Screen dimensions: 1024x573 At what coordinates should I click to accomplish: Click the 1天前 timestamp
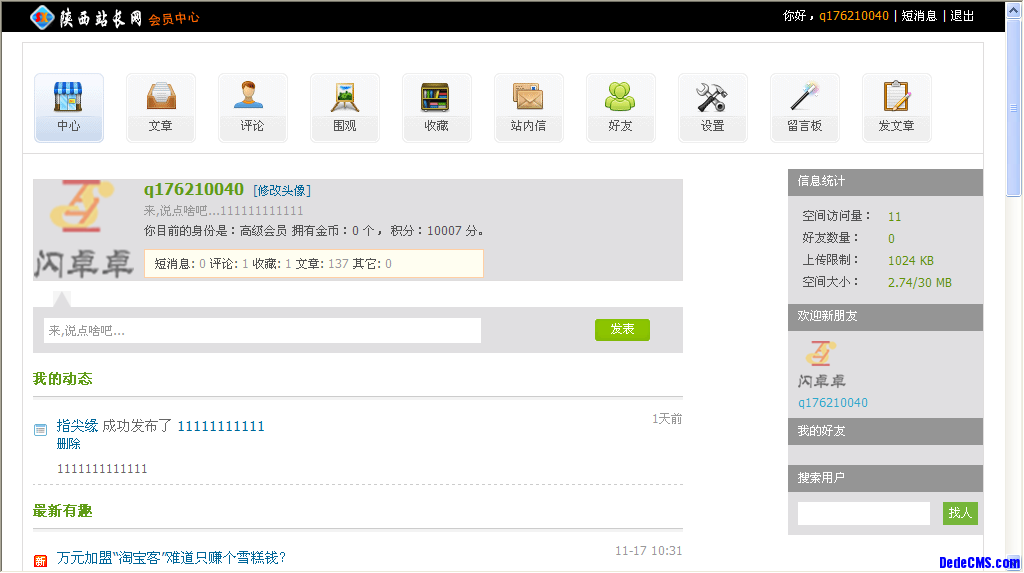tap(667, 419)
